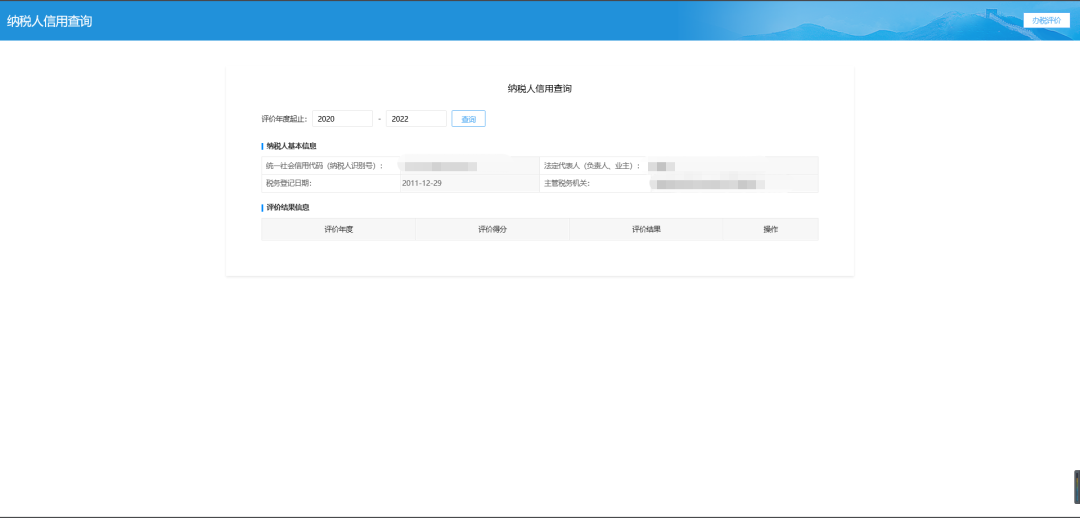Screen dimensions: 1080x518
Task: Focus the start year field showing 2020
Action: pos(342,119)
